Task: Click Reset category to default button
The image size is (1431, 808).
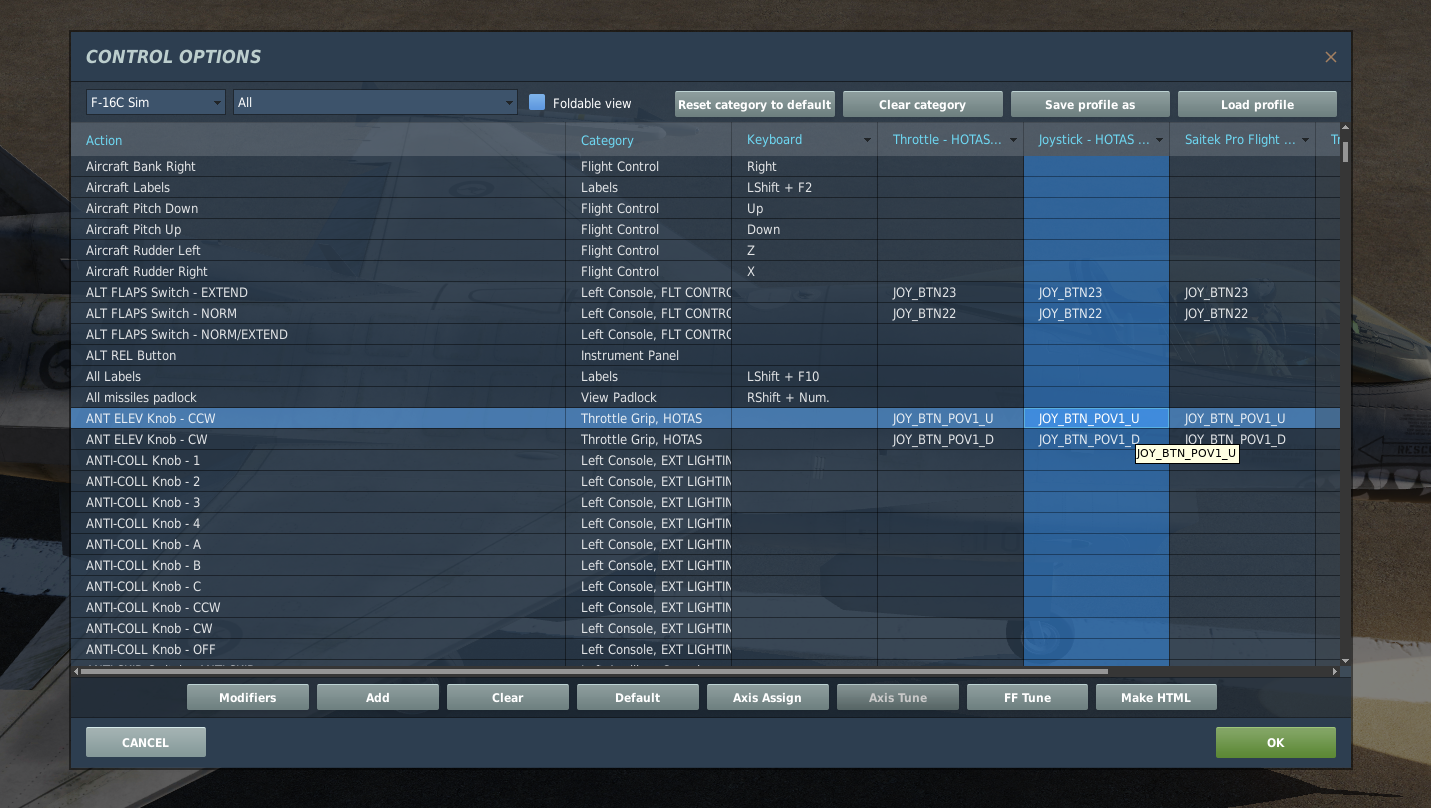Action: click(x=755, y=104)
